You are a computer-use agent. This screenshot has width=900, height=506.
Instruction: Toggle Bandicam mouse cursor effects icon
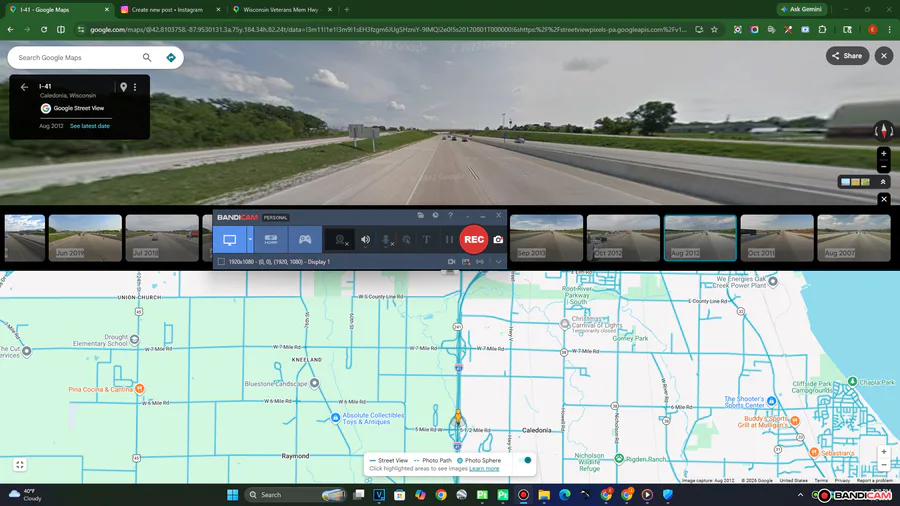(406, 240)
